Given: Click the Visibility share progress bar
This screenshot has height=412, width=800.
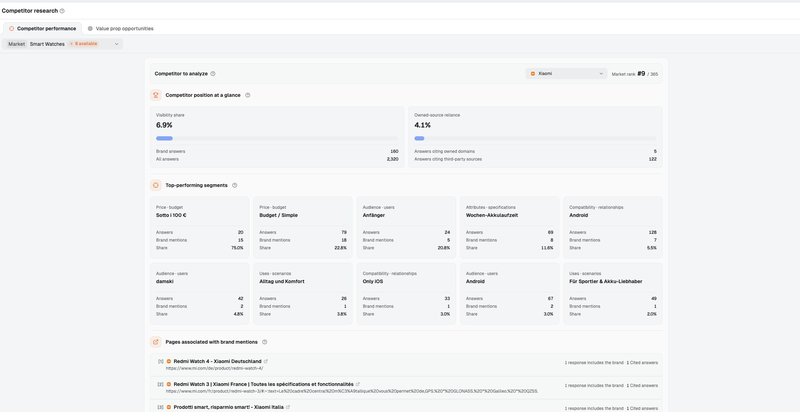Looking at the screenshot, I should tap(277, 138).
